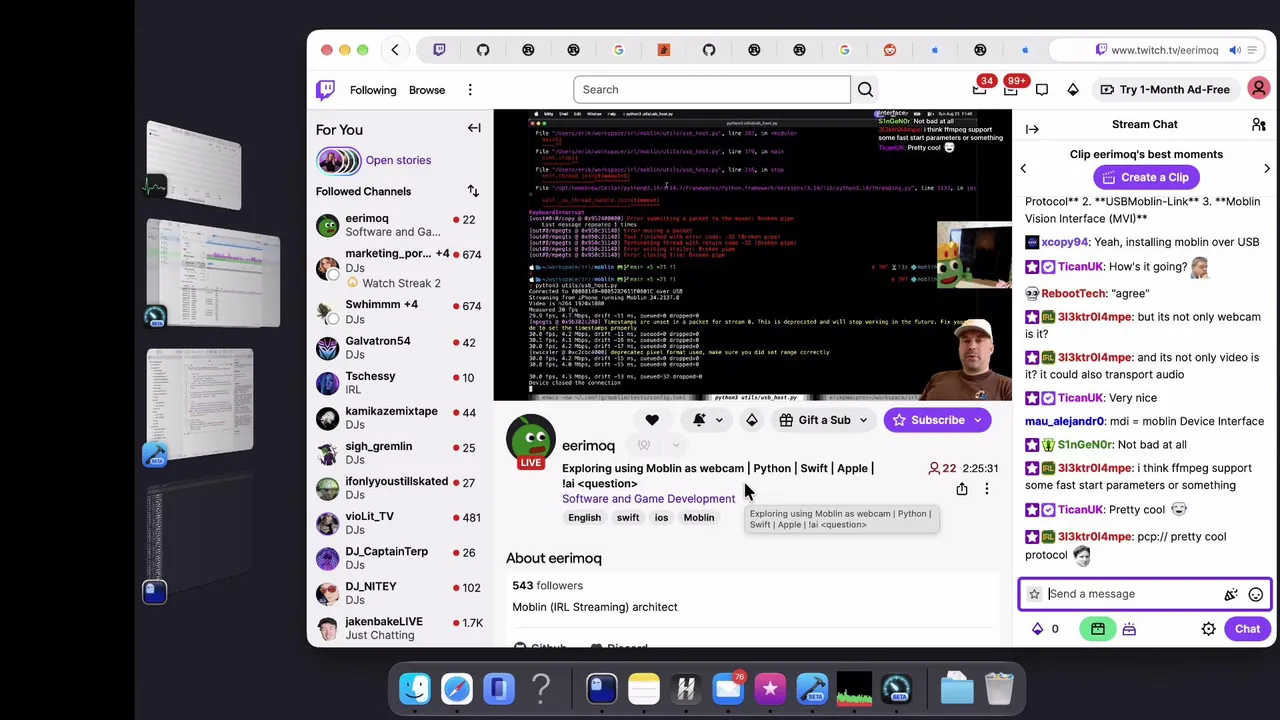The width and height of the screenshot is (1280, 720).
Task: Collapse the For You sidebar
Action: pos(474,128)
